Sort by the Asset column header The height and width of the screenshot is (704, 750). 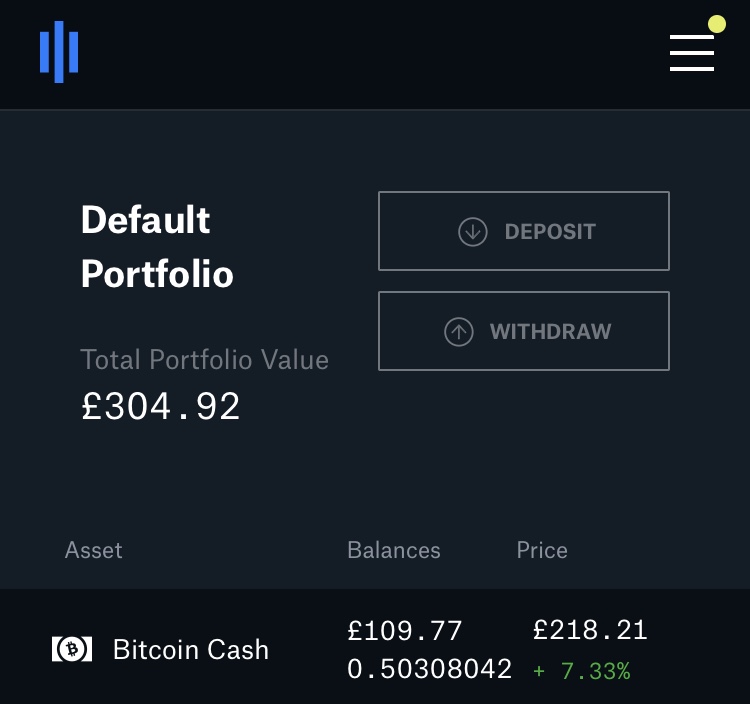coord(93,550)
